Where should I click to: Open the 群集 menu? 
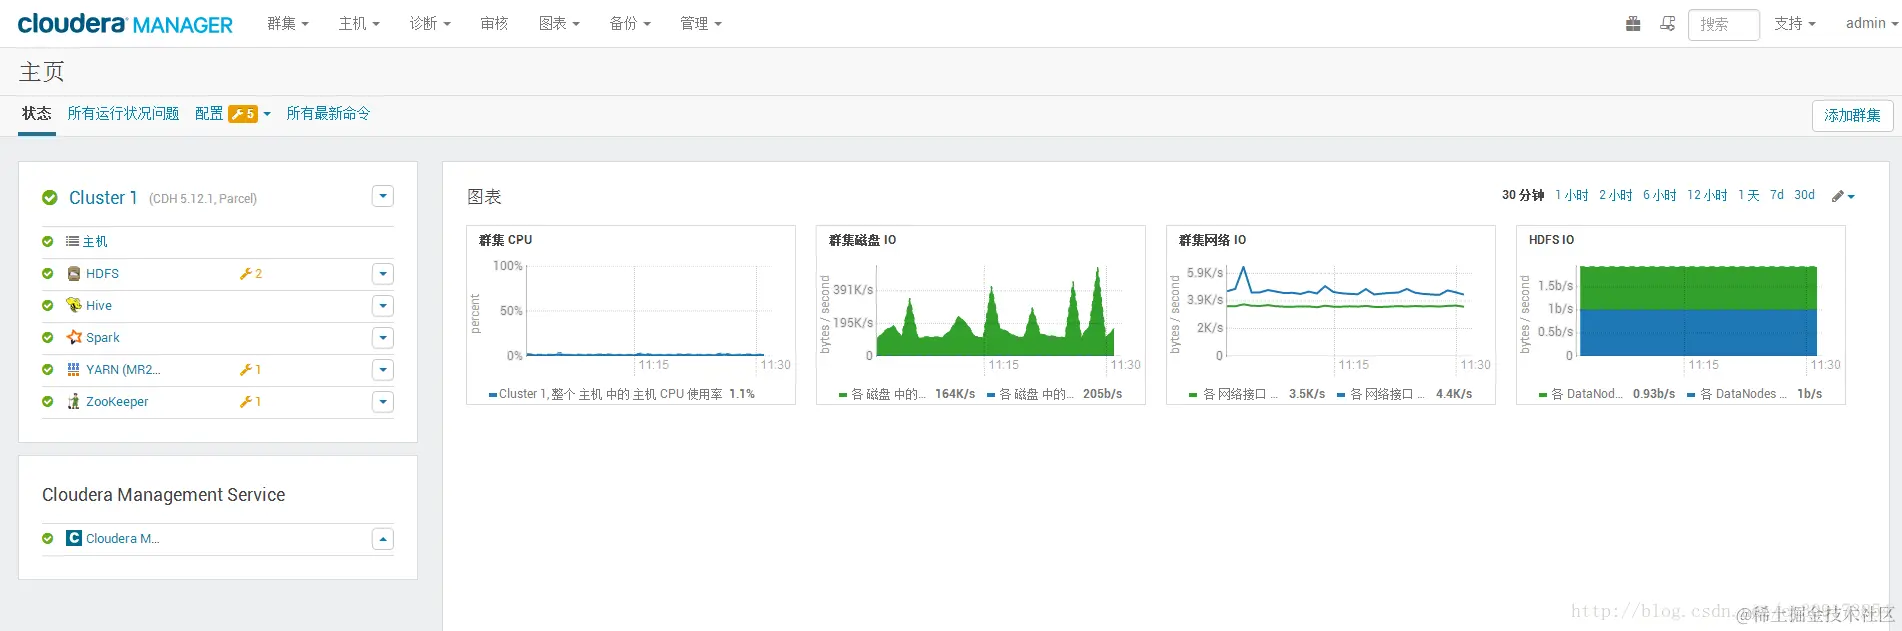coord(288,23)
